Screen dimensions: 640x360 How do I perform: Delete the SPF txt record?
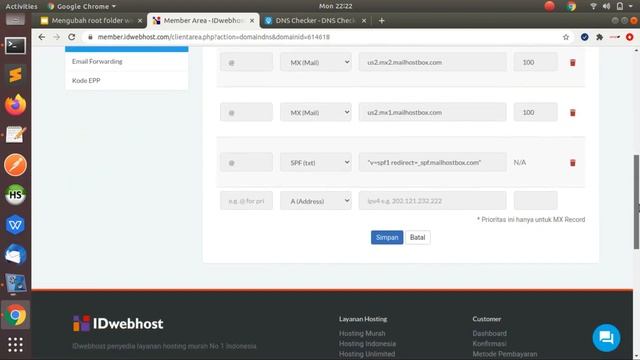(572, 163)
